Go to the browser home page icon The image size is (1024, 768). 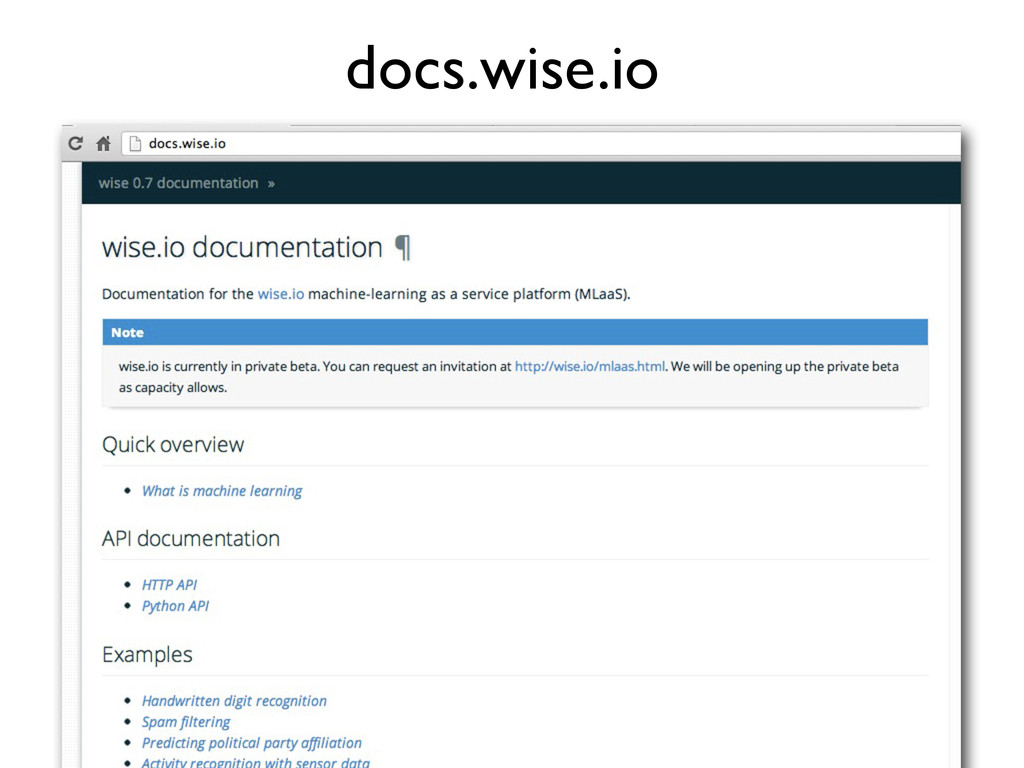click(103, 143)
